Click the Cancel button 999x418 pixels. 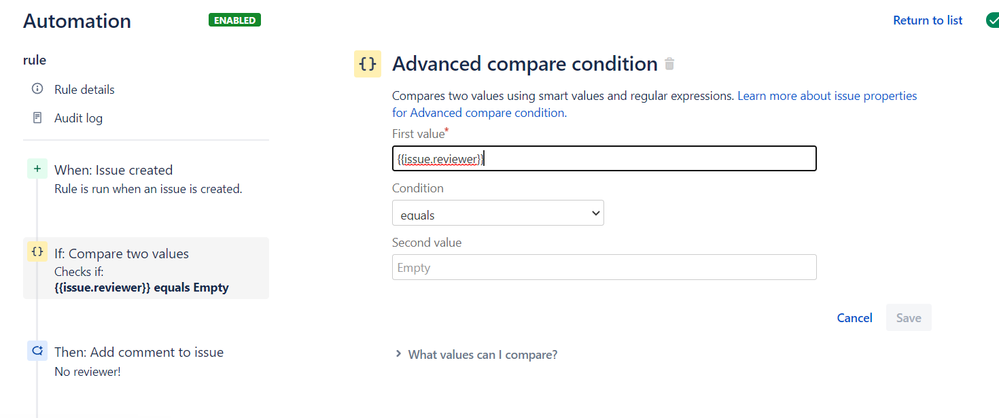tap(854, 317)
